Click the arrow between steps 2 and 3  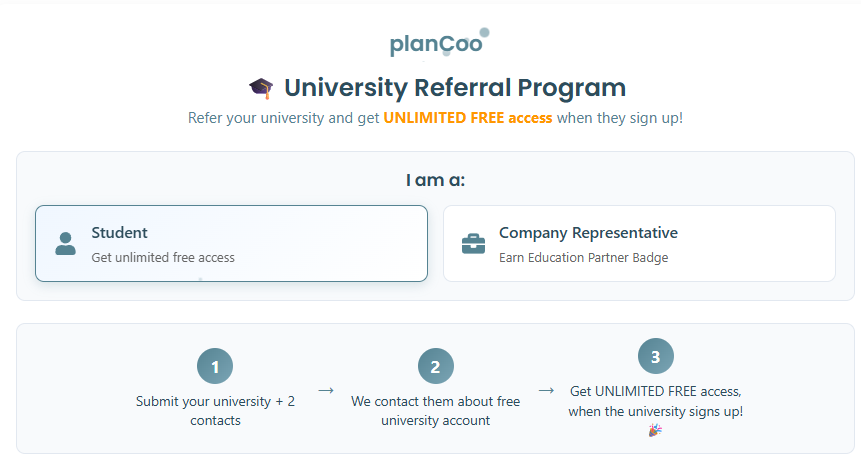click(546, 390)
